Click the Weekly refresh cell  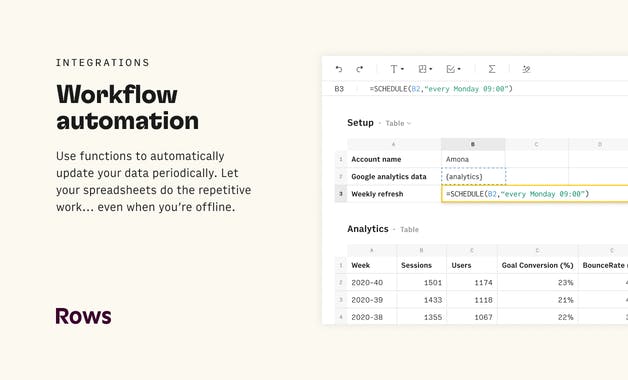(x=394, y=194)
